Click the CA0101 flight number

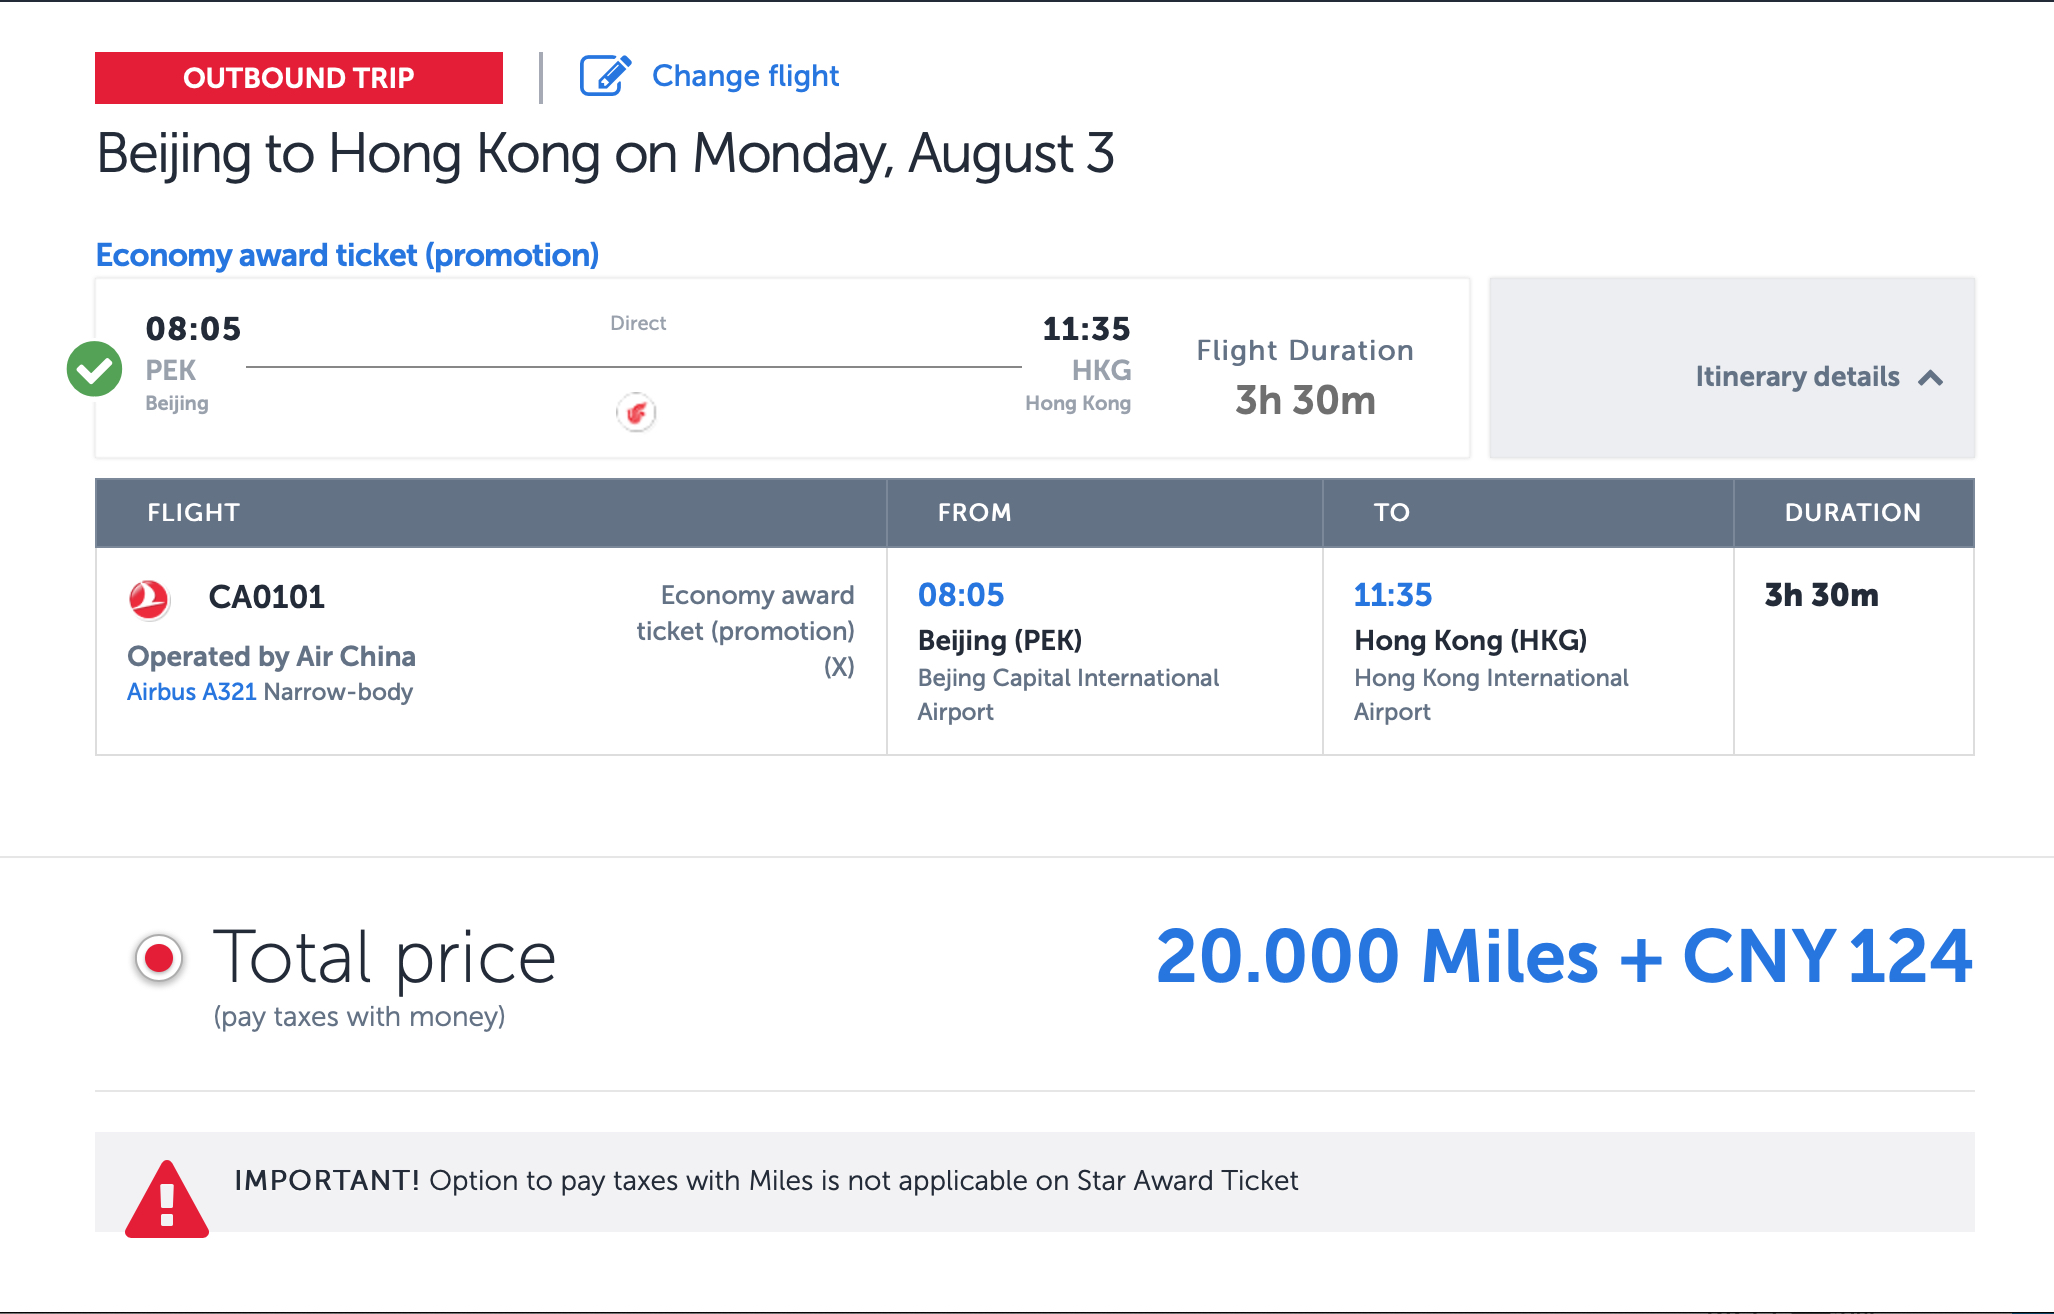(x=267, y=597)
